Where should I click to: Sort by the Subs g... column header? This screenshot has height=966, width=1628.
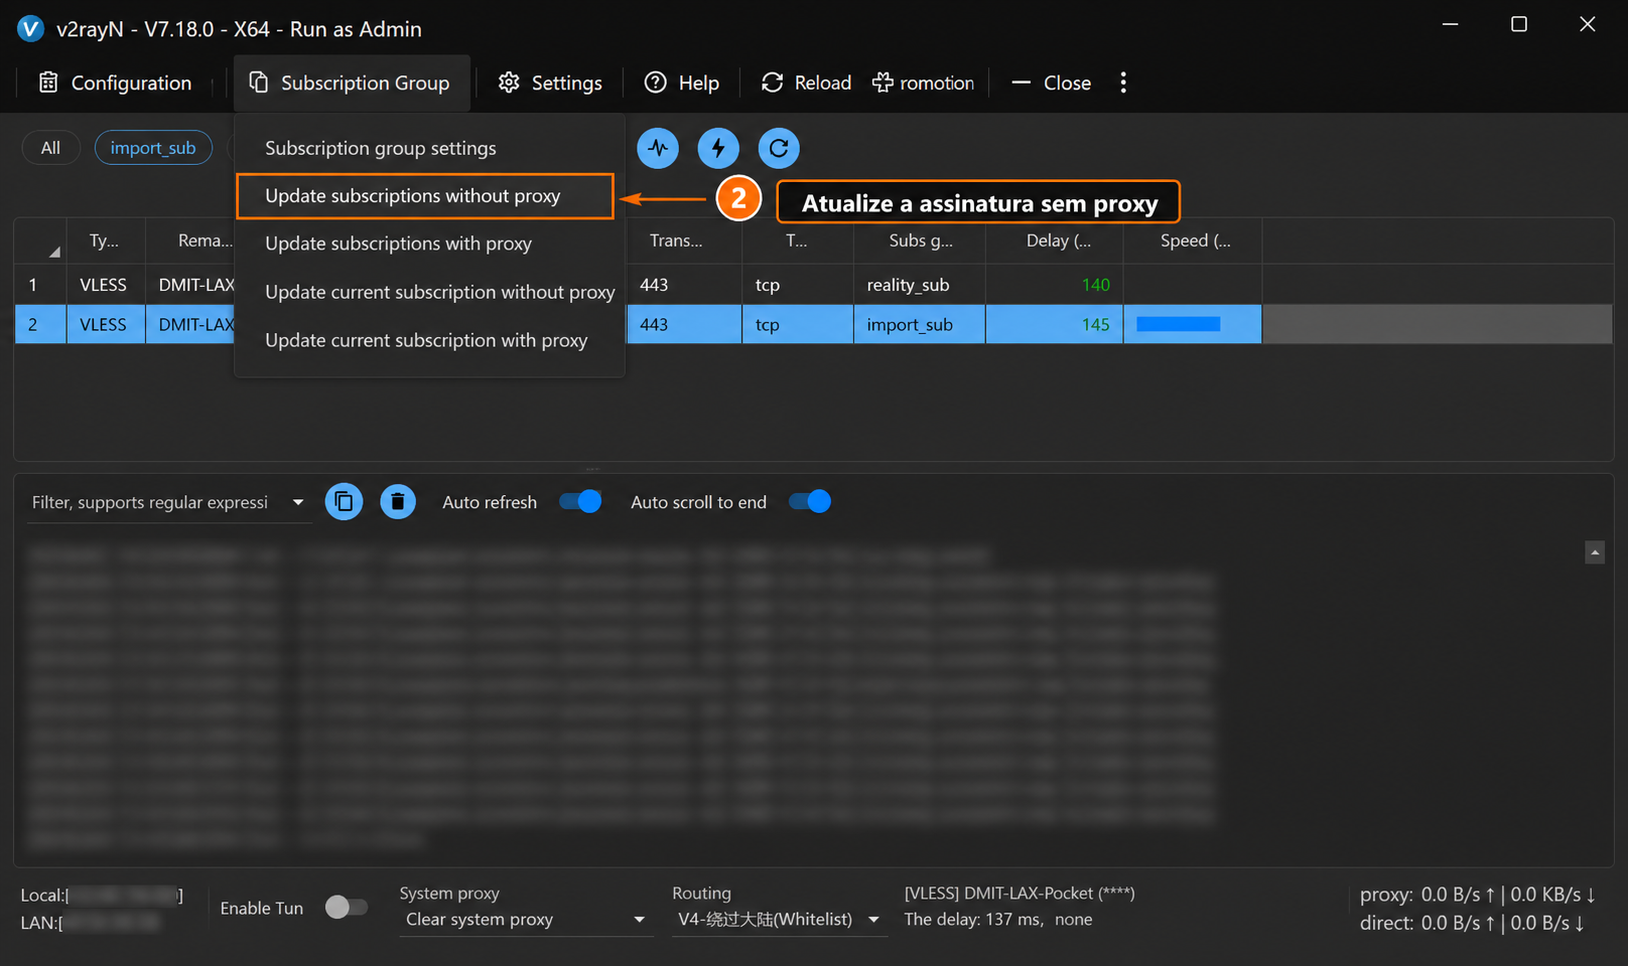(920, 241)
